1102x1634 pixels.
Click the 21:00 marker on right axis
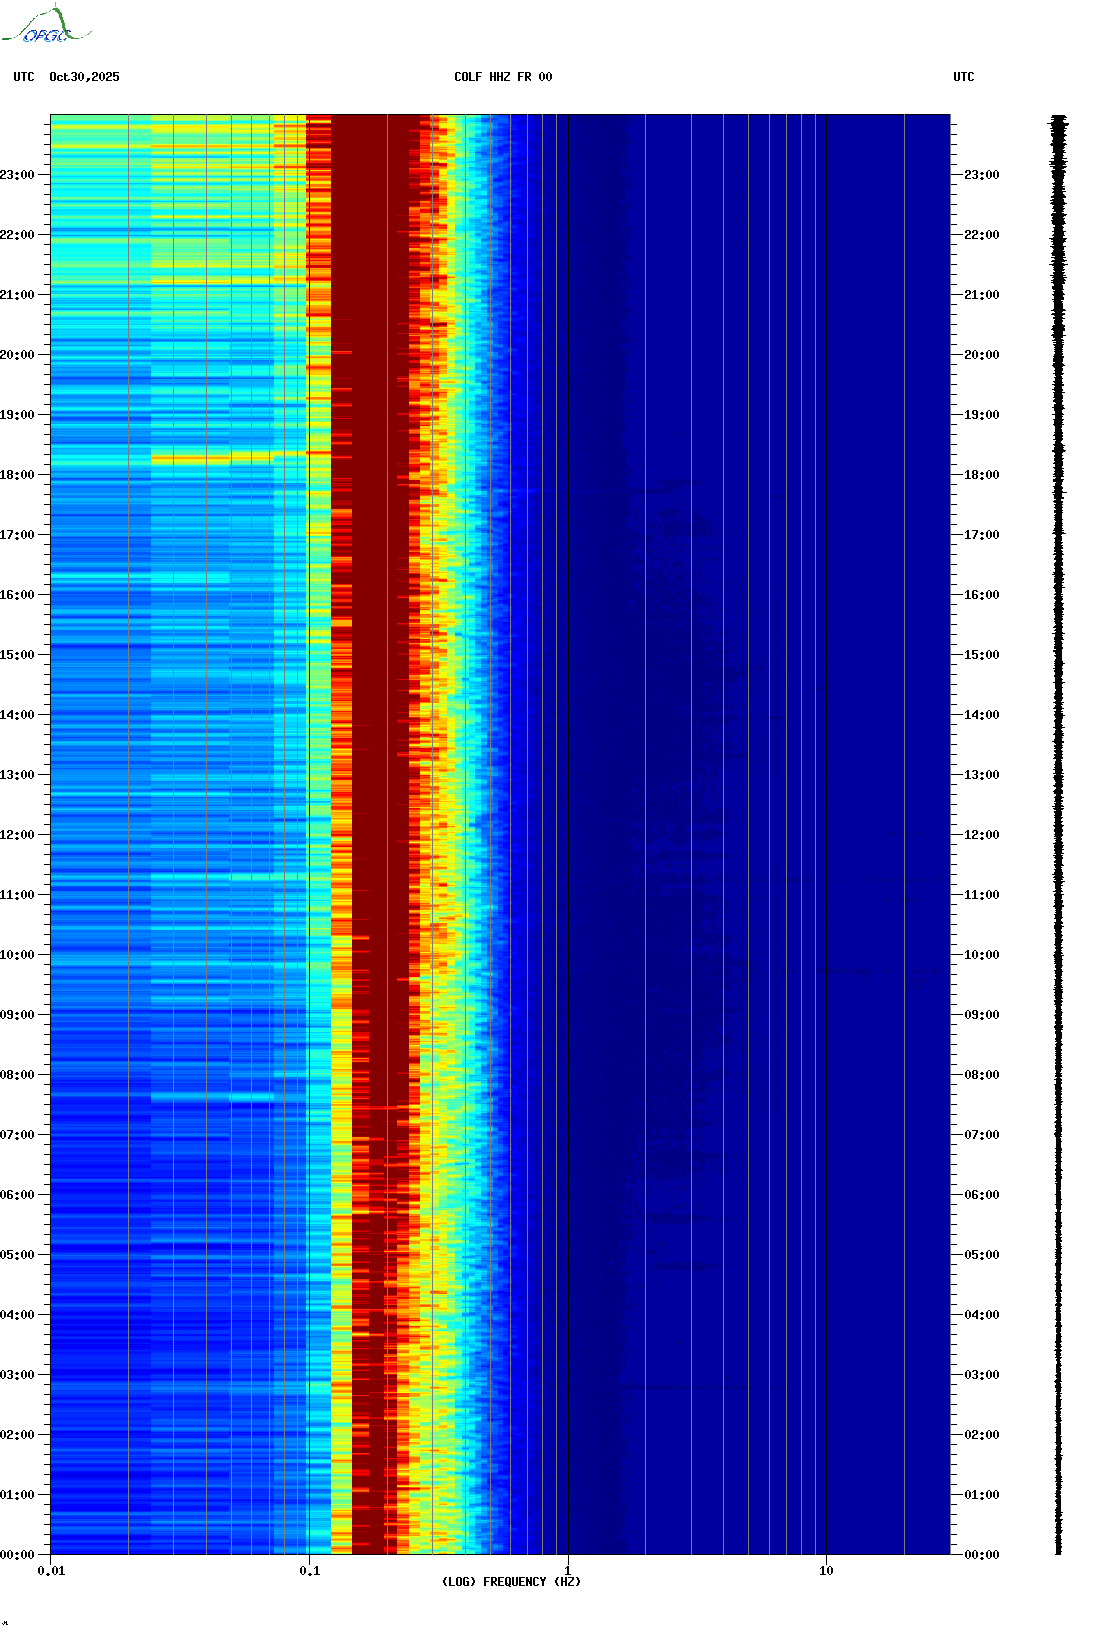tap(981, 295)
